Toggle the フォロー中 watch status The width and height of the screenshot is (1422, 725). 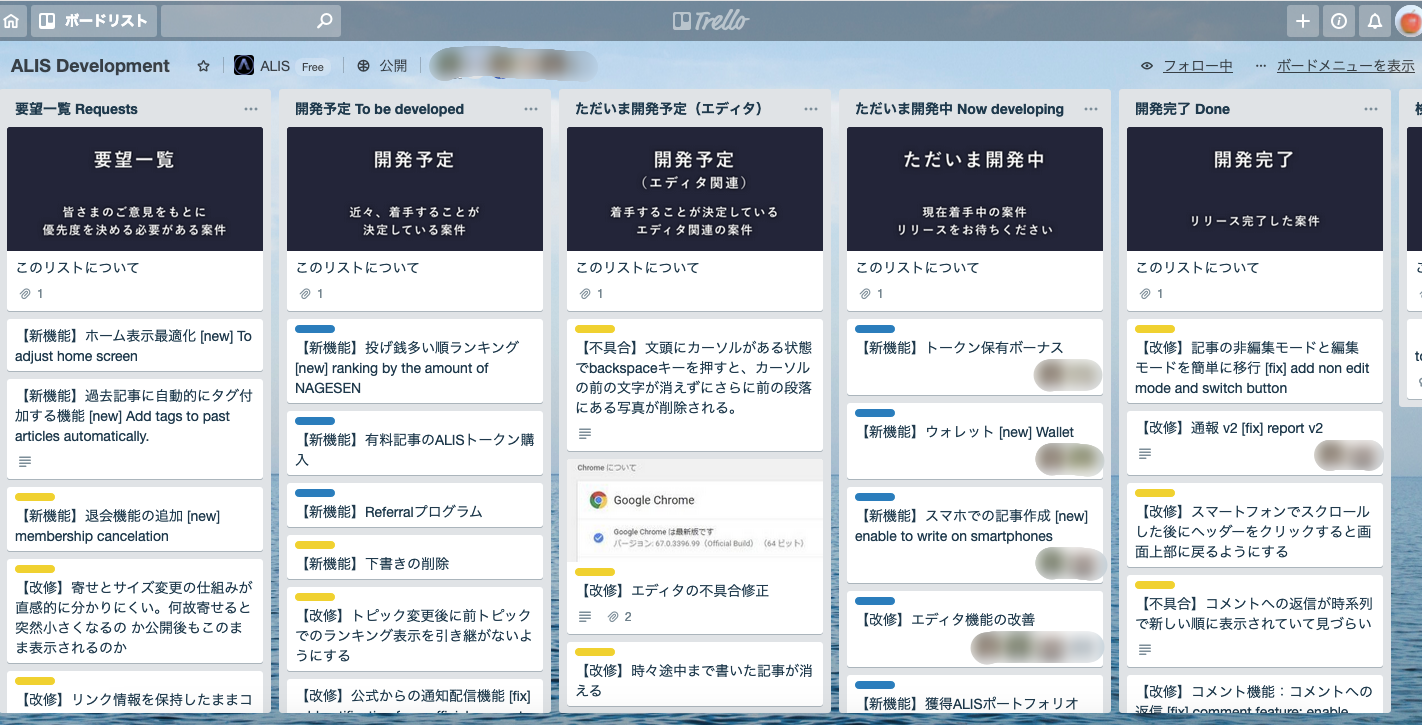(x=1187, y=66)
